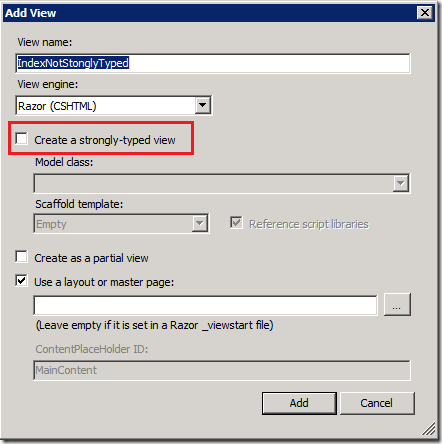The width and height of the screenshot is (442, 444).
Task: Click the layout or master page path field
Action: coord(206,305)
